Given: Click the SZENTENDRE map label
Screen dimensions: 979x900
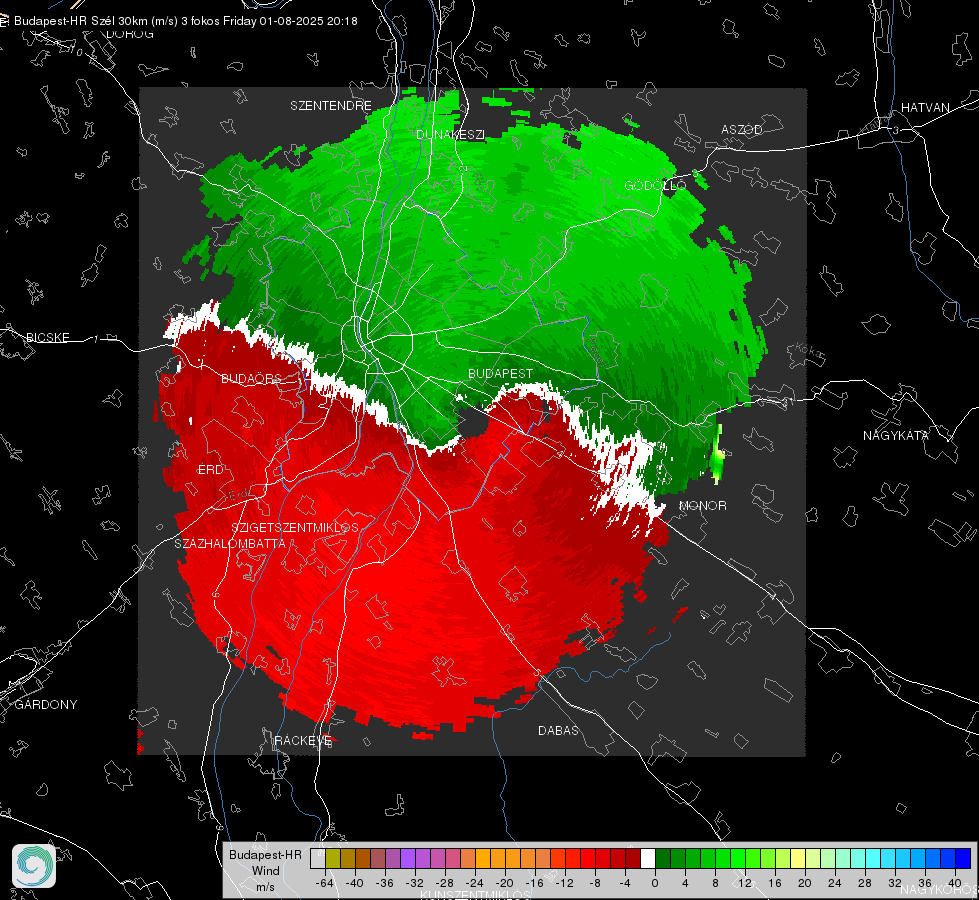Looking at the screenshot, I should pyautogui.click(x=331, y=106).
